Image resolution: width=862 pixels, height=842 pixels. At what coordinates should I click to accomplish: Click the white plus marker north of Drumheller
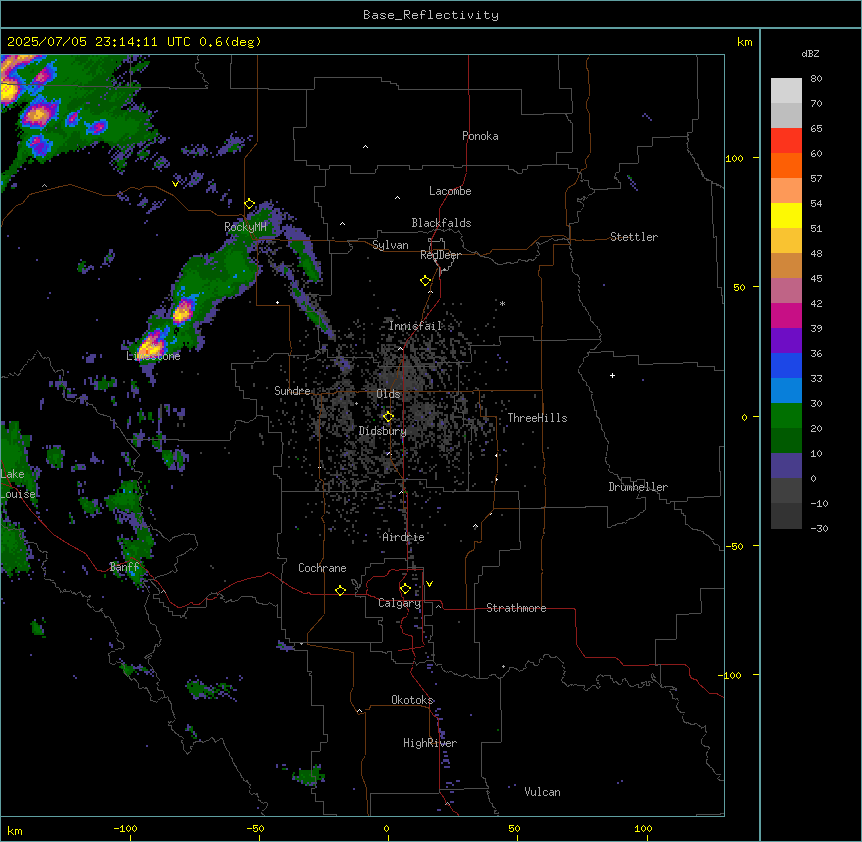(x=612, y=375)
